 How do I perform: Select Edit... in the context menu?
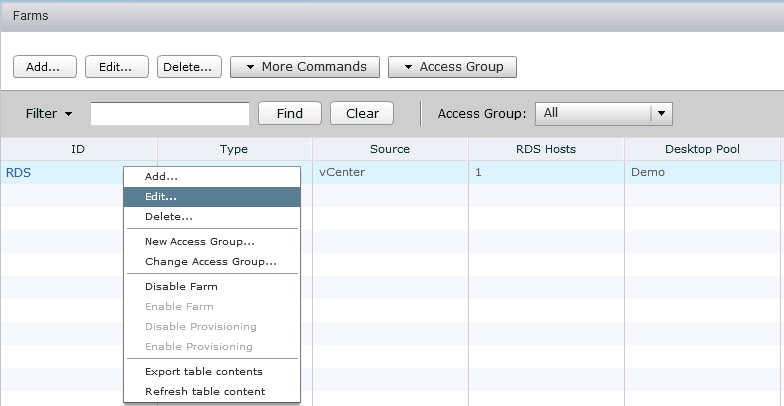[x=161, y=197]
